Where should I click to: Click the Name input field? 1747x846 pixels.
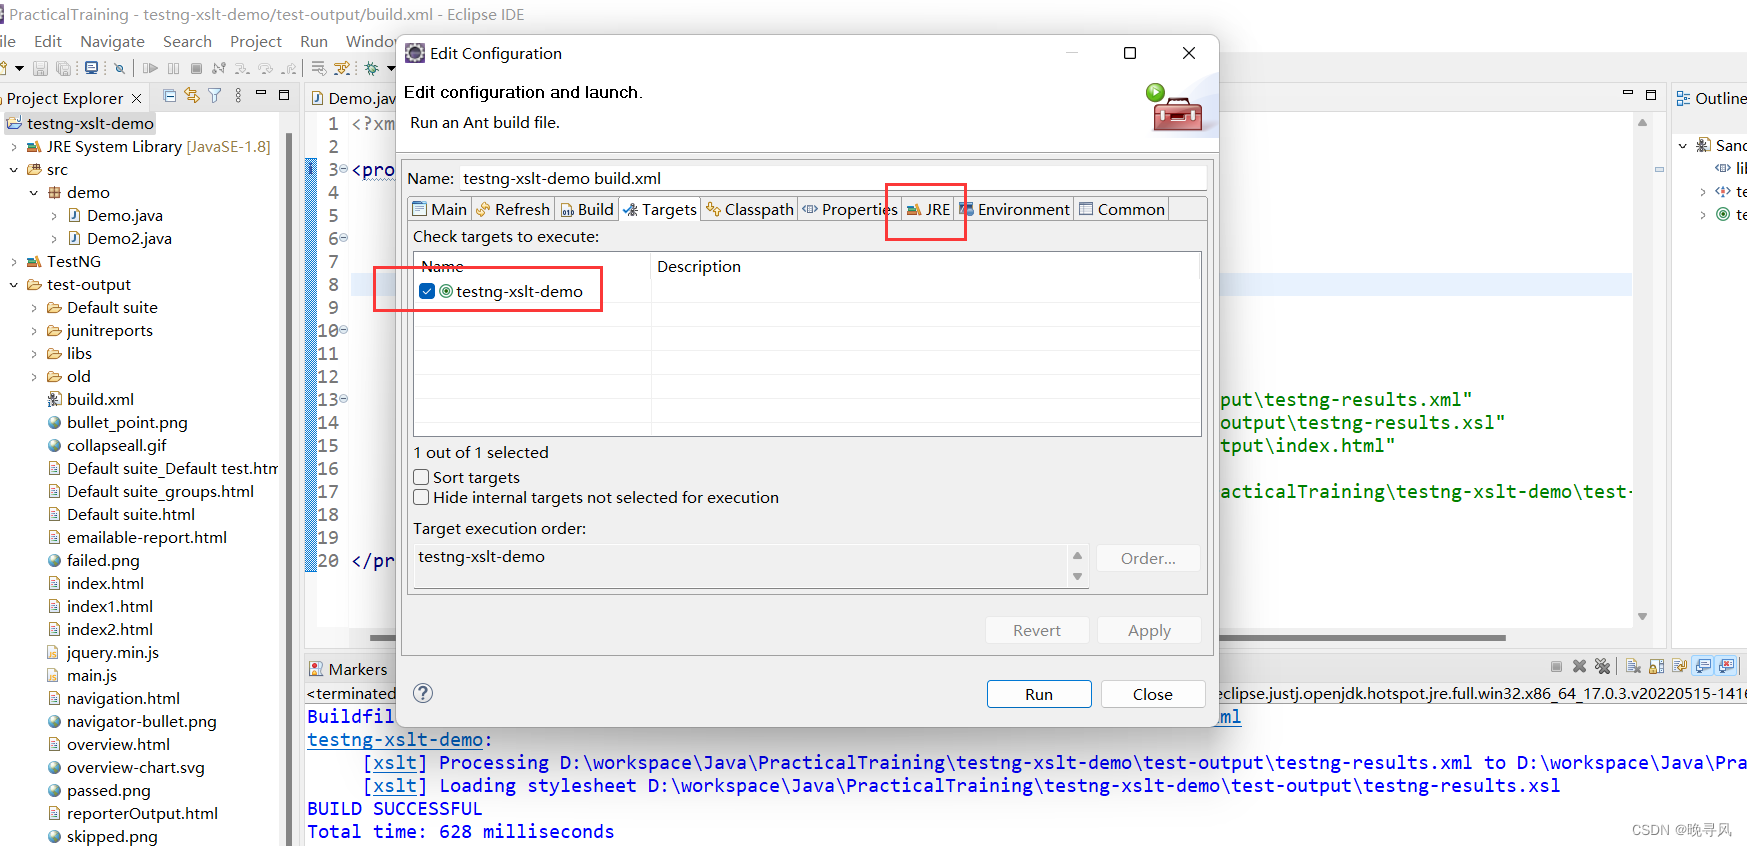832,178
